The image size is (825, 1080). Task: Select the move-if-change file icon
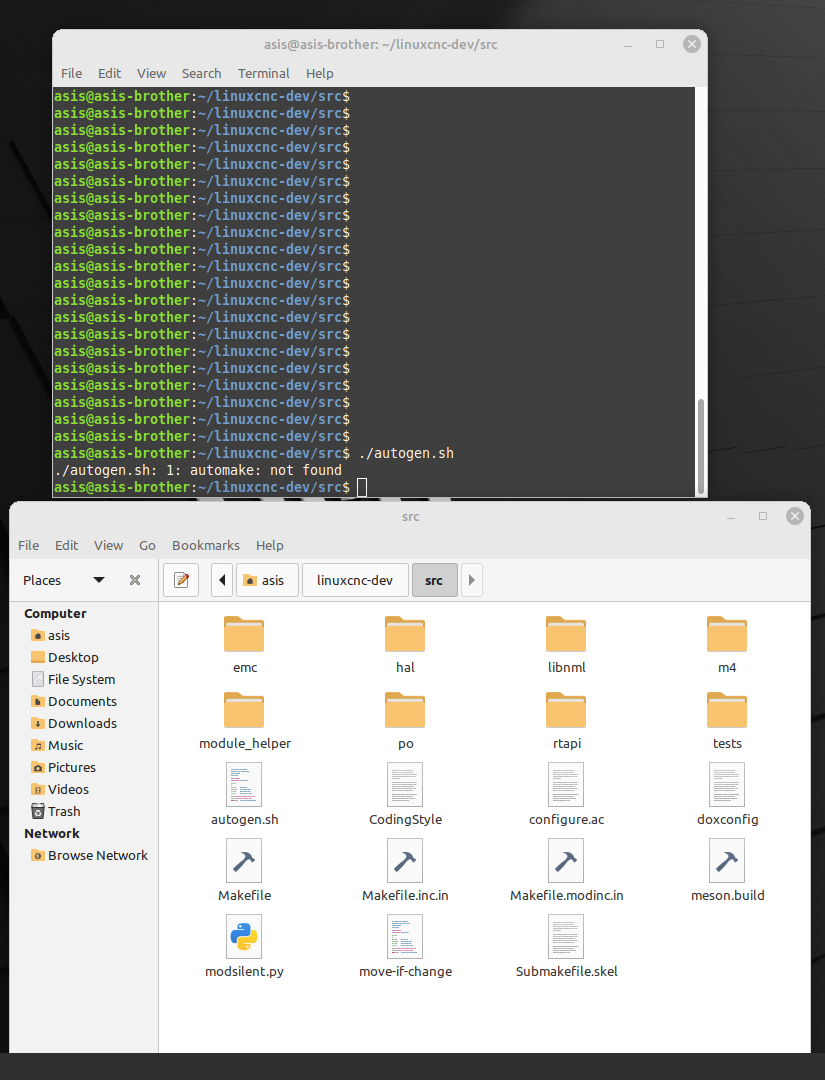tap(405, 937)
